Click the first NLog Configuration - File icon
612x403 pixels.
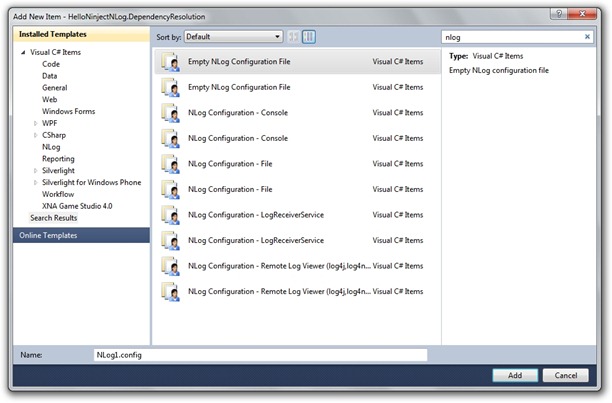(x=169, y=163)
